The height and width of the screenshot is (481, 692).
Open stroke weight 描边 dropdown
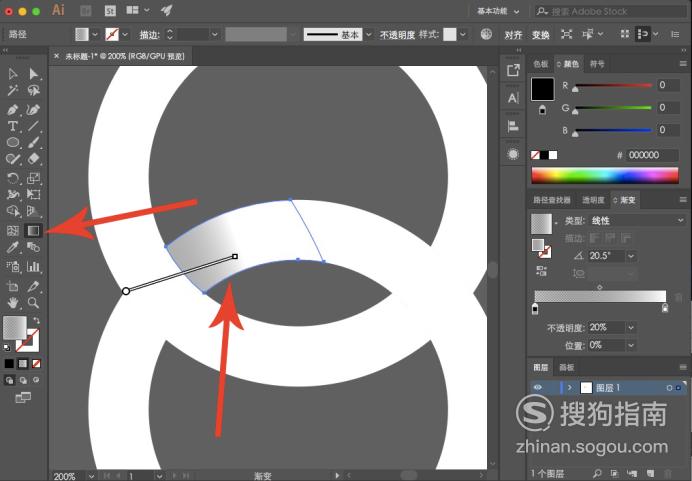(214, 34)
